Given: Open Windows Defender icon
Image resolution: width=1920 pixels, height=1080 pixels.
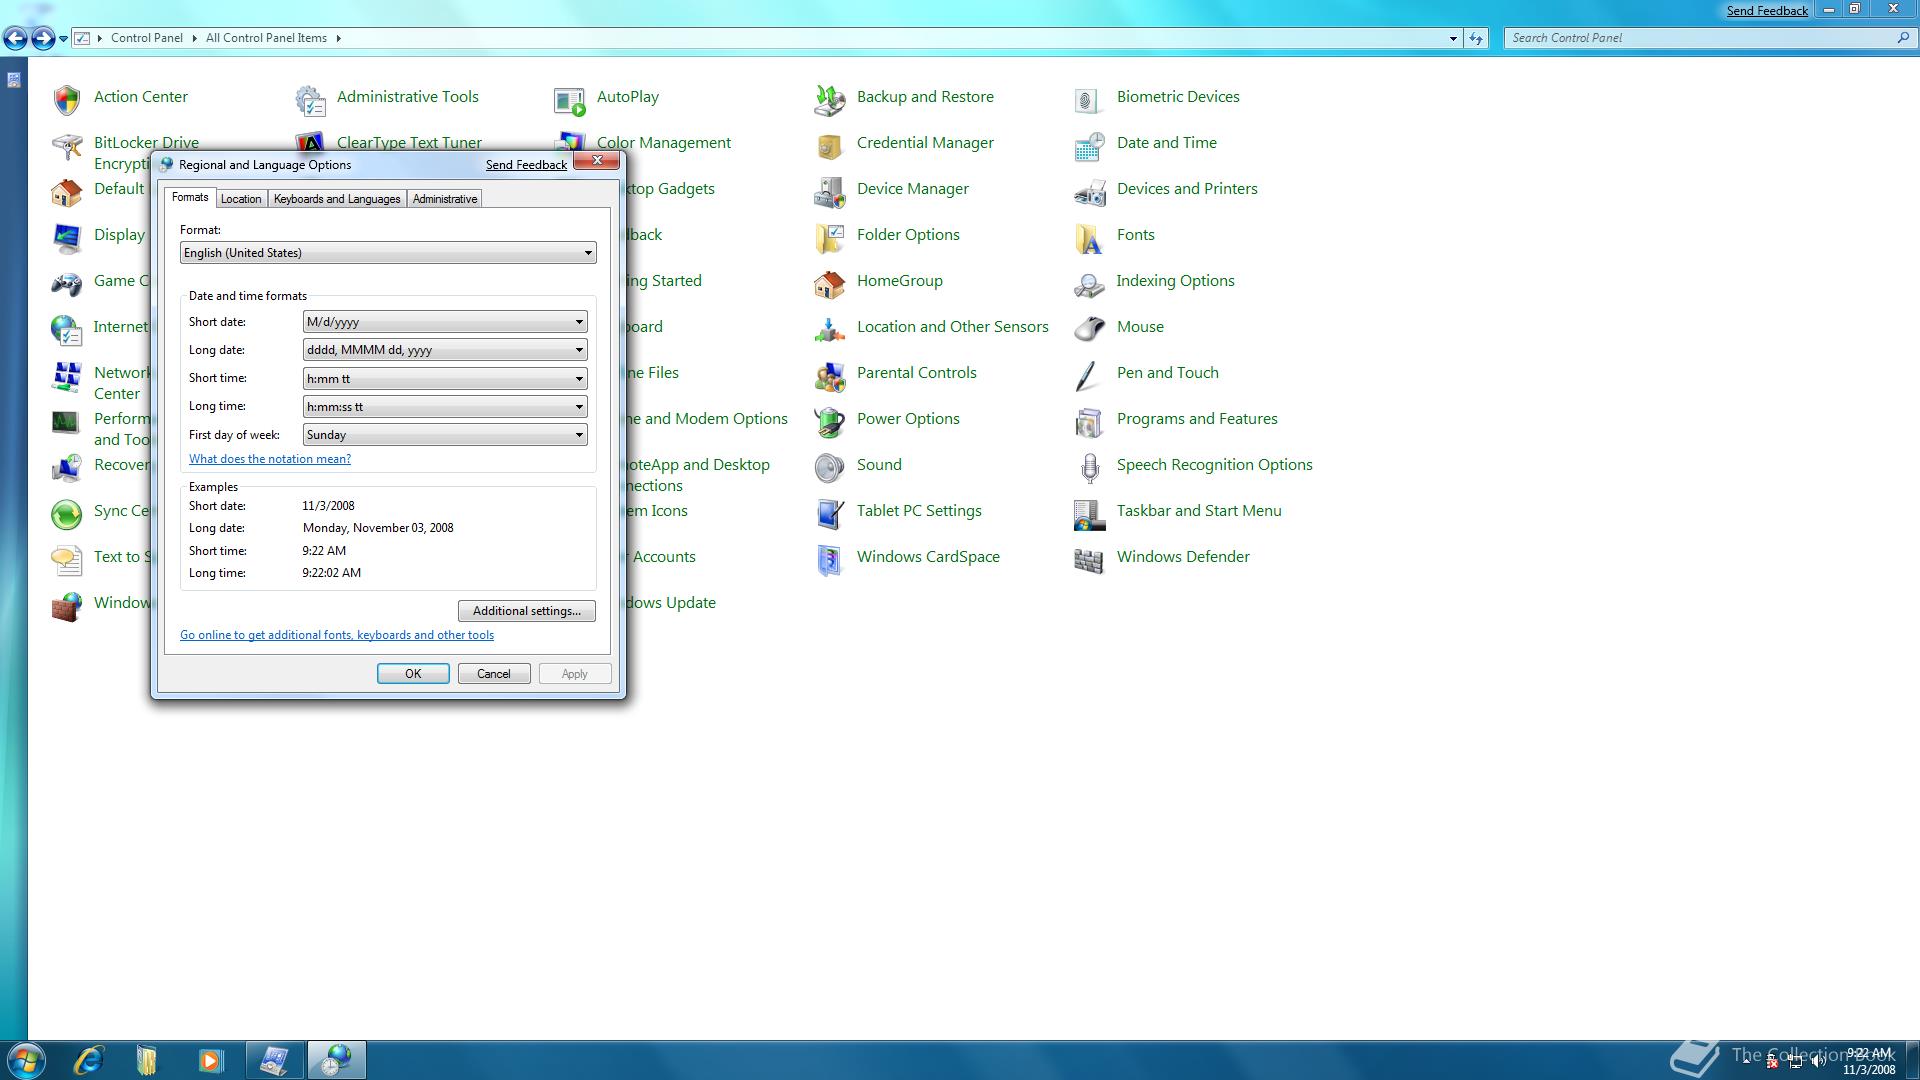Looking at the screenshot, I should coord(1089,559).
